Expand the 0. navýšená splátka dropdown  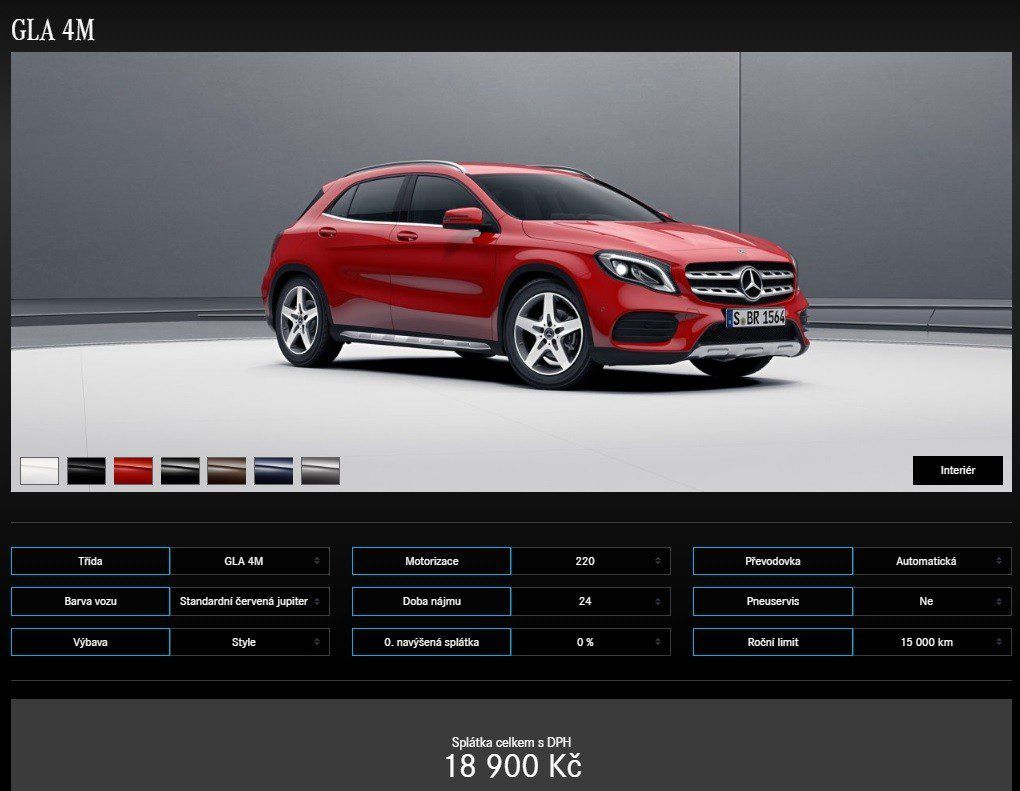coord(590,642)
